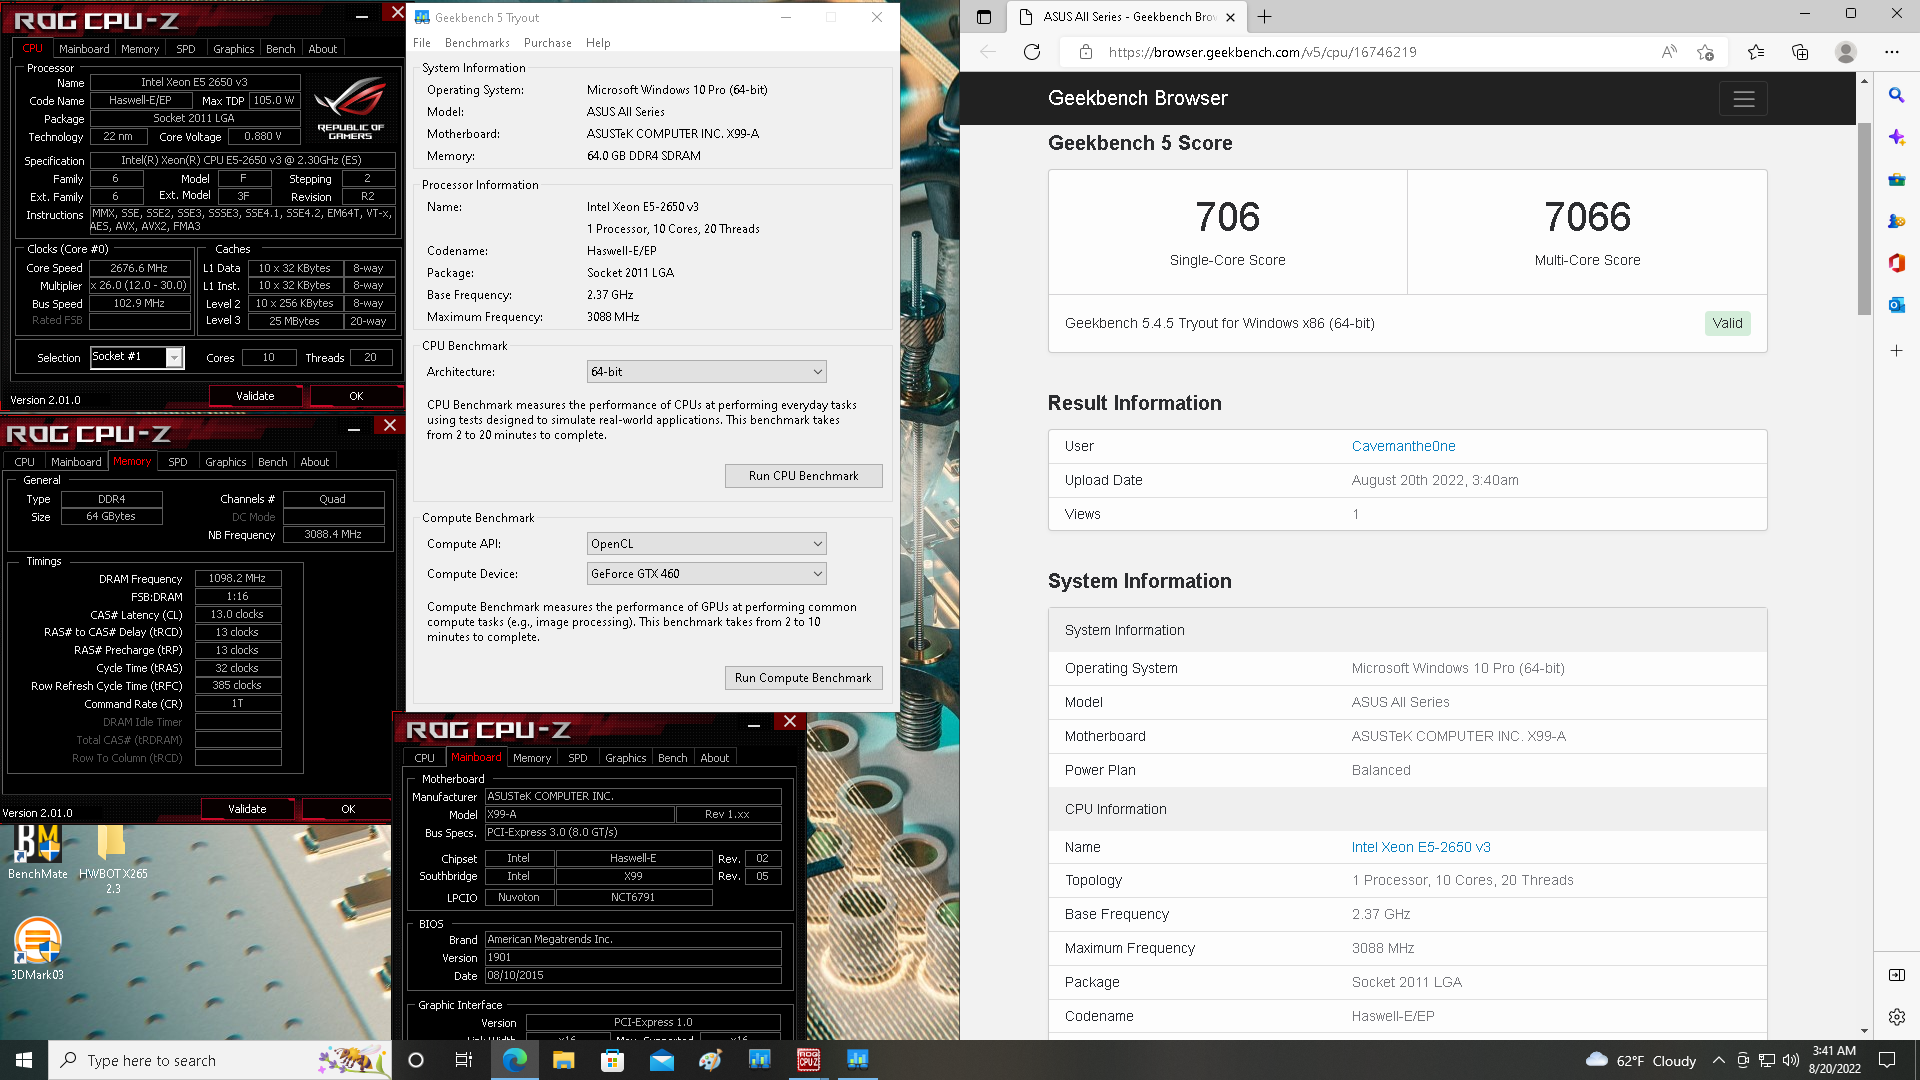Click the Valid badge on Geekbench result
The width and height of the screenshot is (1920, 1080).
tap(1727, 323)
